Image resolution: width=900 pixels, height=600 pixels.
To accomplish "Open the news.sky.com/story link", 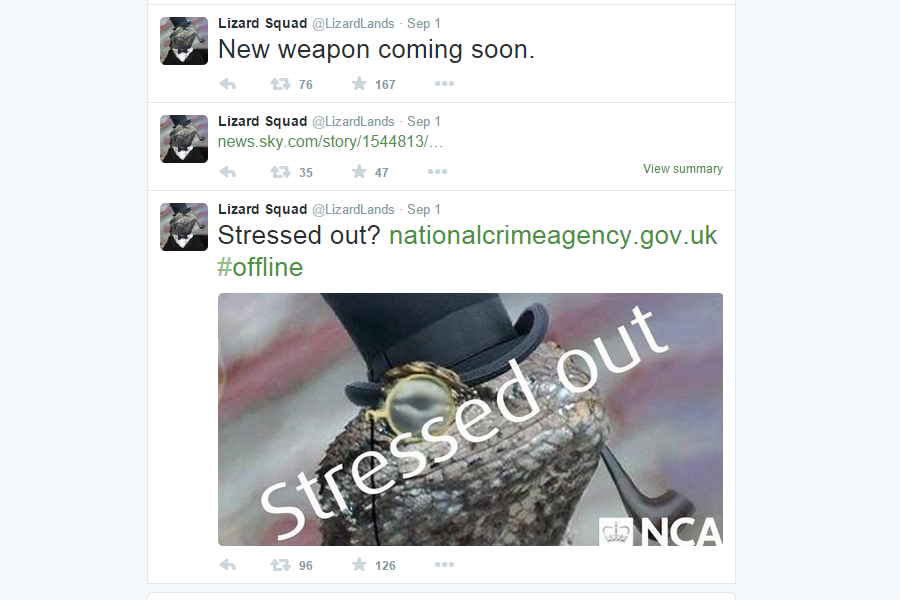I will [330, 141].
